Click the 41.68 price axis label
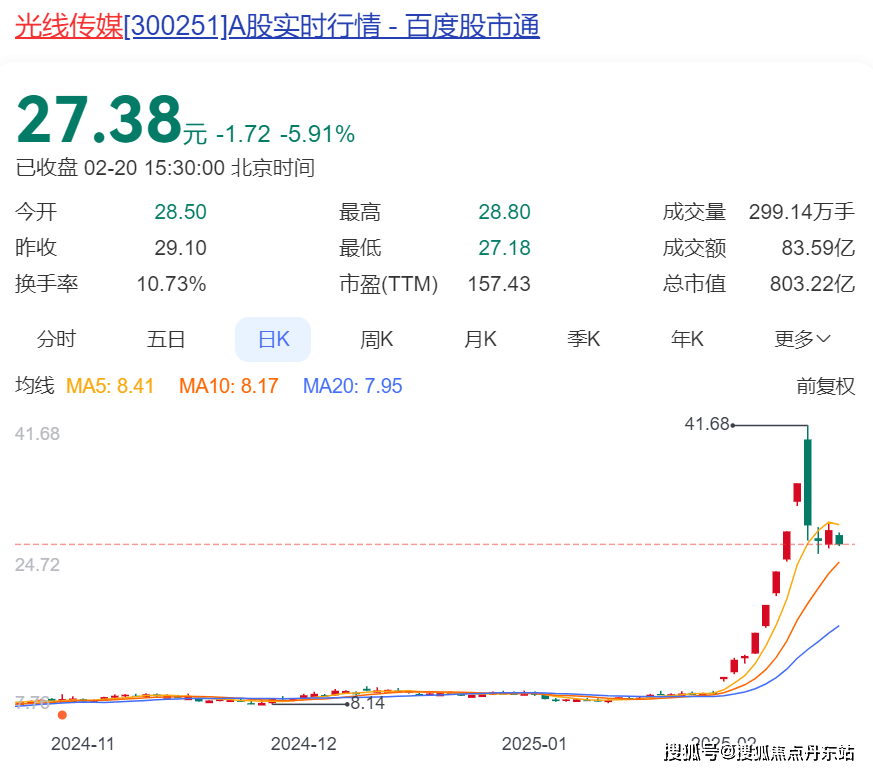This screenshot has height=771, width=873. tap(37, 434)
